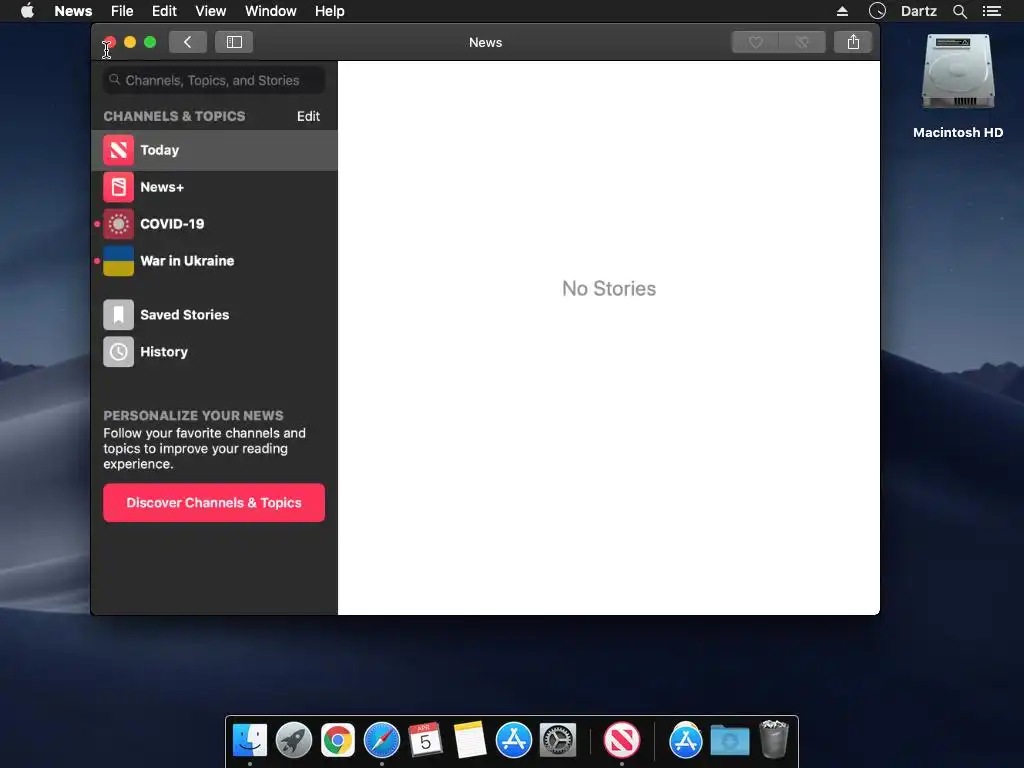Click the broken heart dislike toolbar button
Image resolution: width=1024 pixels, height=768 pixels.
(802, 42)
